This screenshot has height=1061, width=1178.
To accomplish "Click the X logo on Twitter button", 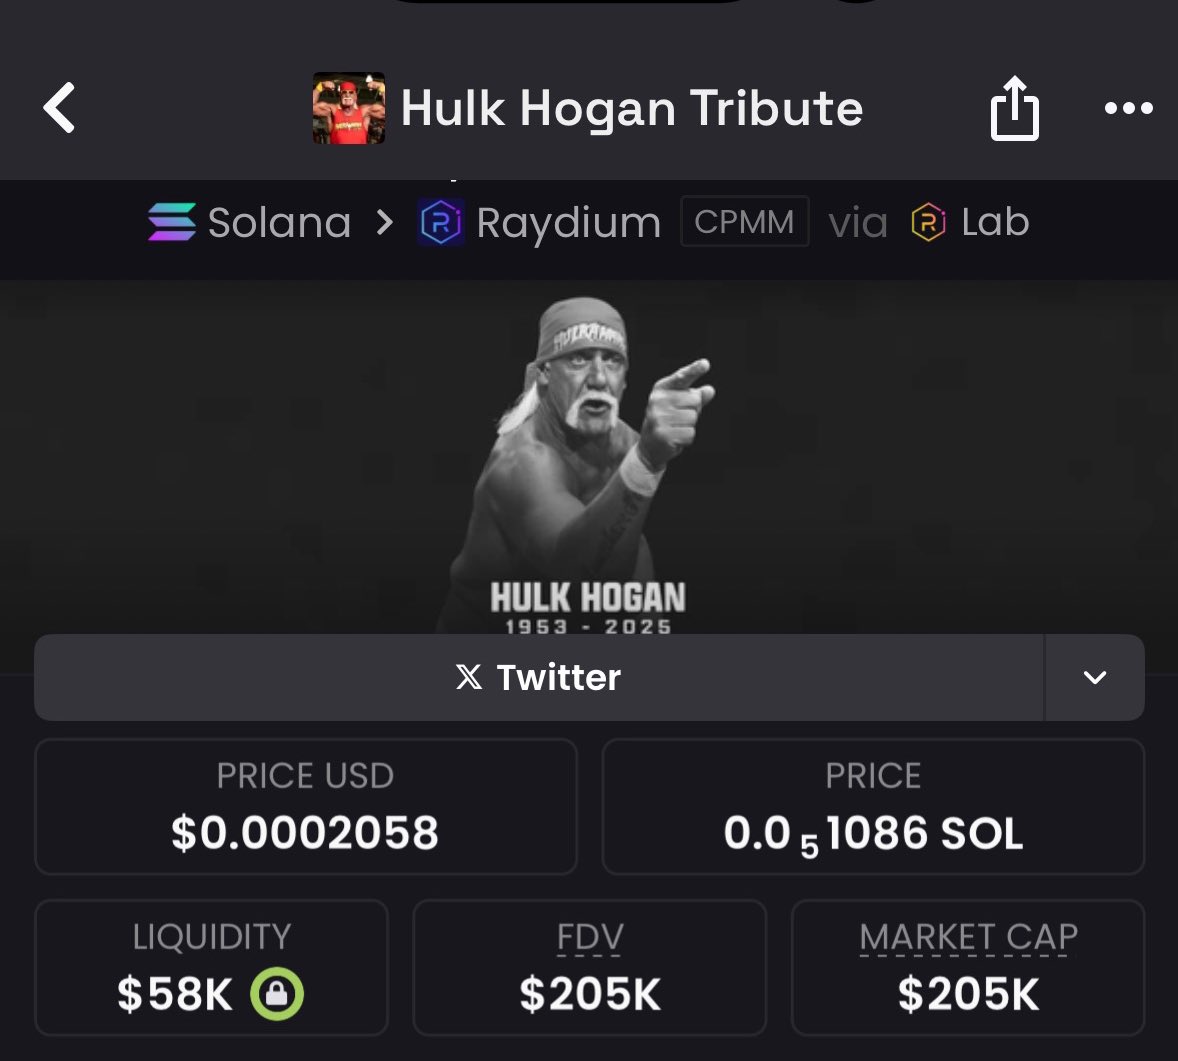I will [x=469, y=677].
